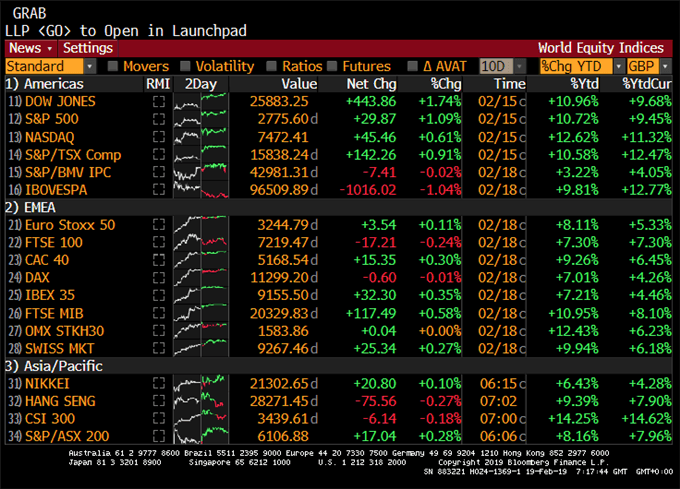
Task: Open the 2Day sparkline chart for HANG SENG
Action: (x=200, y=401)
